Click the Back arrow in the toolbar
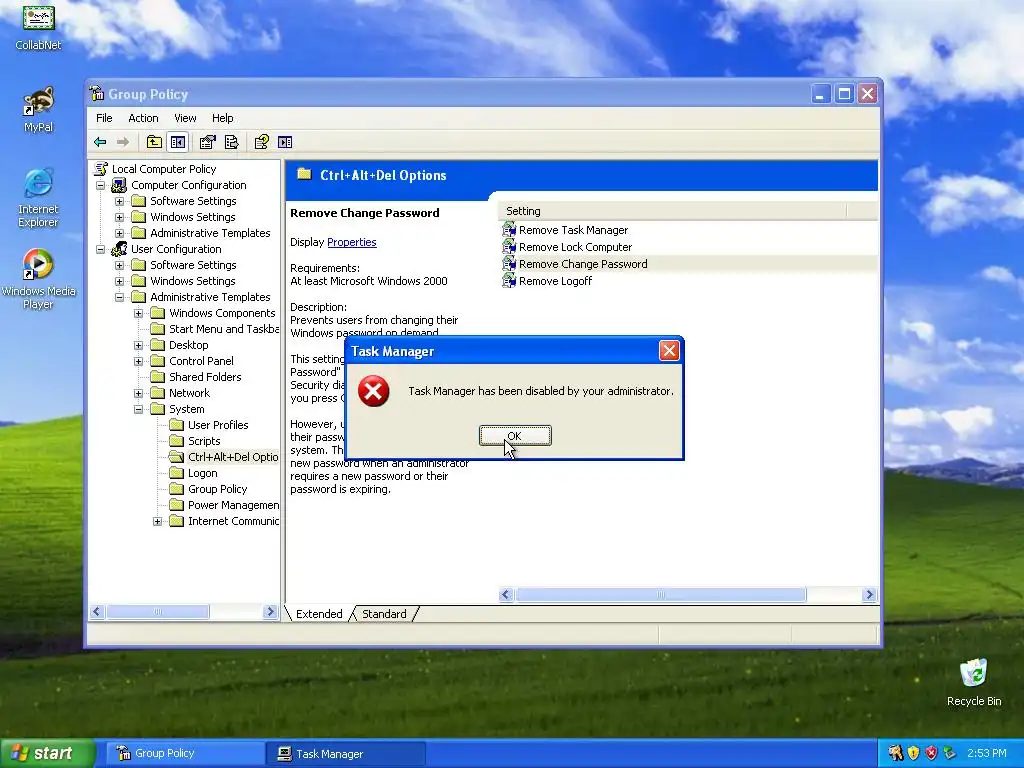The width and height of the screenshot is (1024, 768). pos(100,142)
